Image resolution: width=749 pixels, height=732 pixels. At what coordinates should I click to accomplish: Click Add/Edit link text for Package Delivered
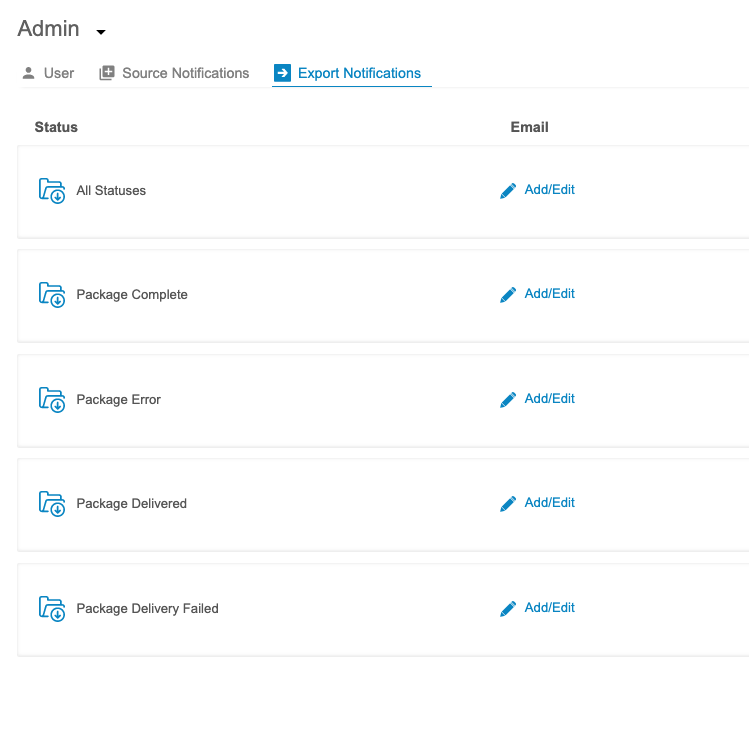click(x=549, y=503)
